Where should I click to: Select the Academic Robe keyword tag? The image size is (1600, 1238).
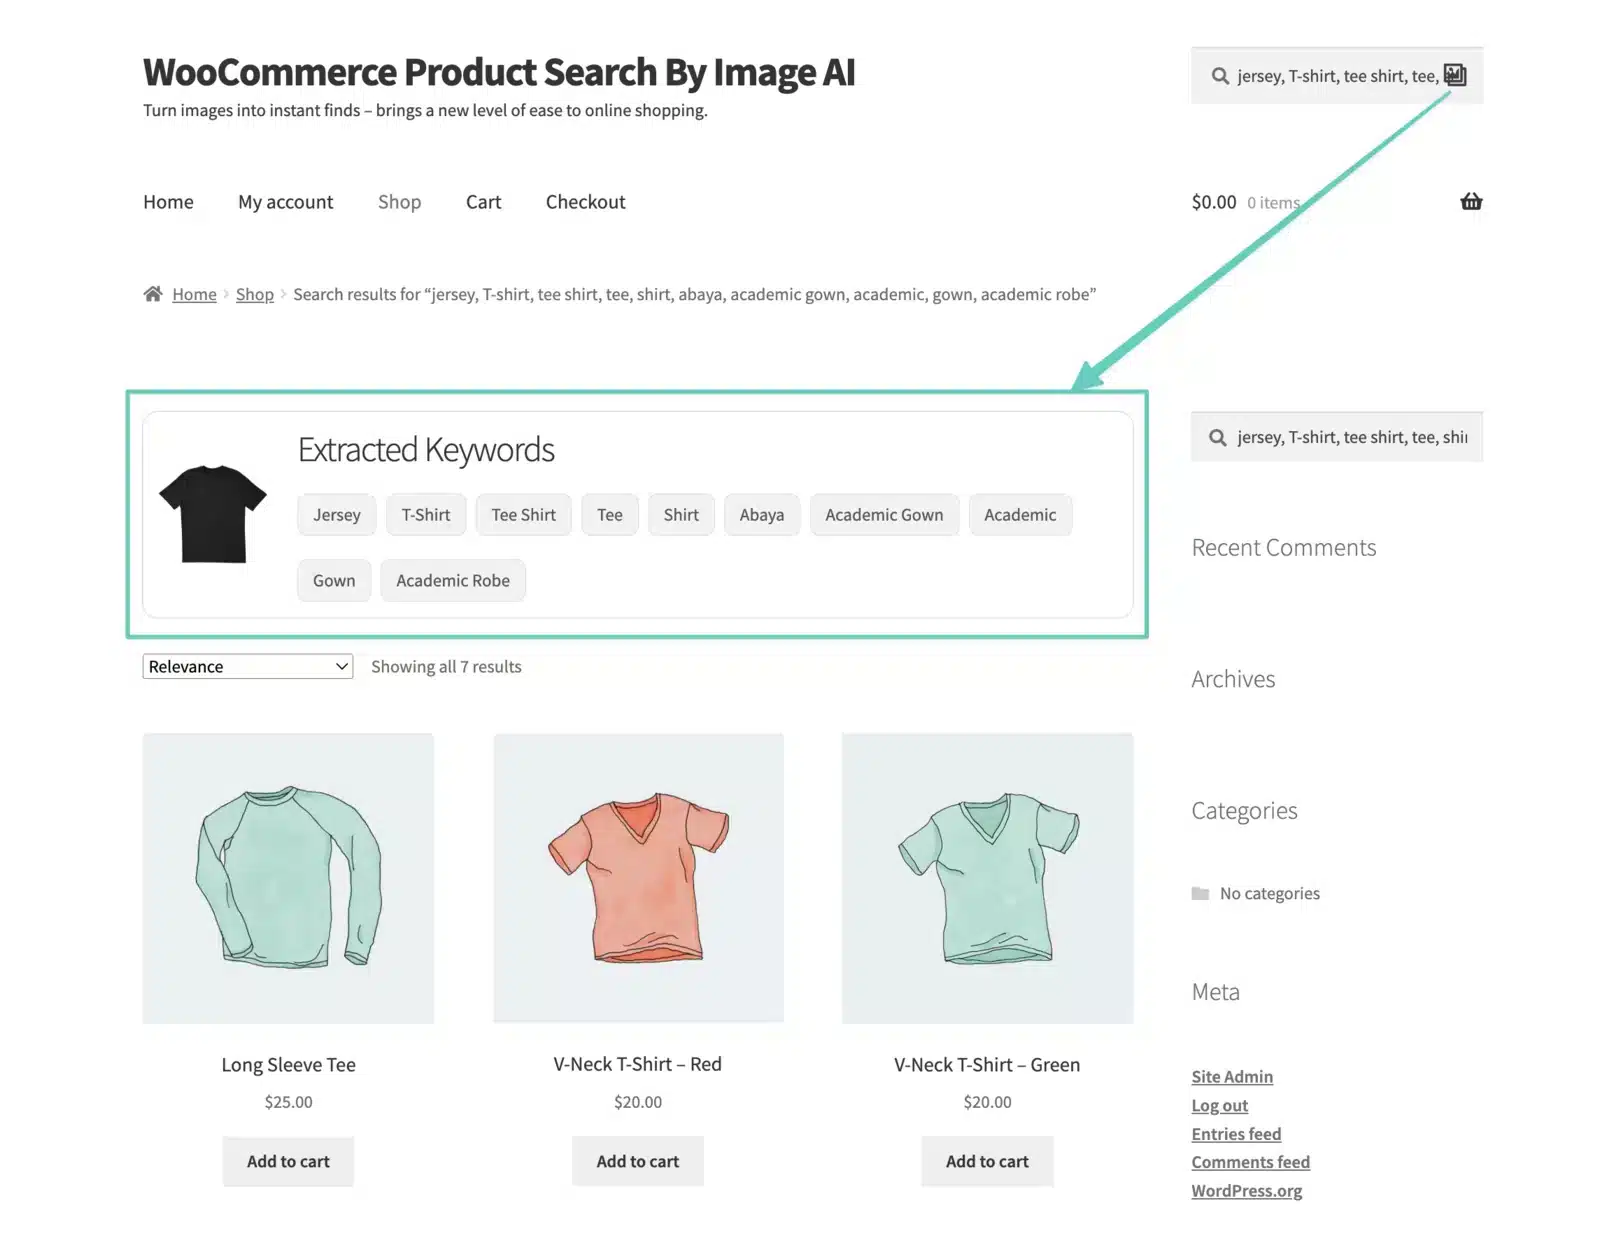(x=453, y=581)
